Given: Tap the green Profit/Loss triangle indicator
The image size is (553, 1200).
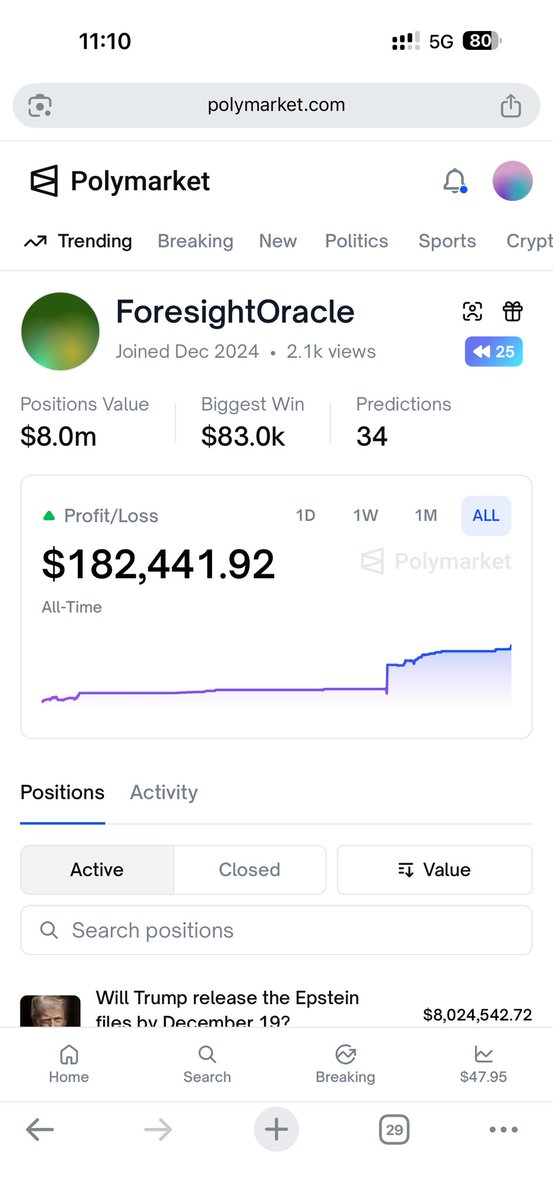Looking at the screenshot, I should (x=48, y=516).
